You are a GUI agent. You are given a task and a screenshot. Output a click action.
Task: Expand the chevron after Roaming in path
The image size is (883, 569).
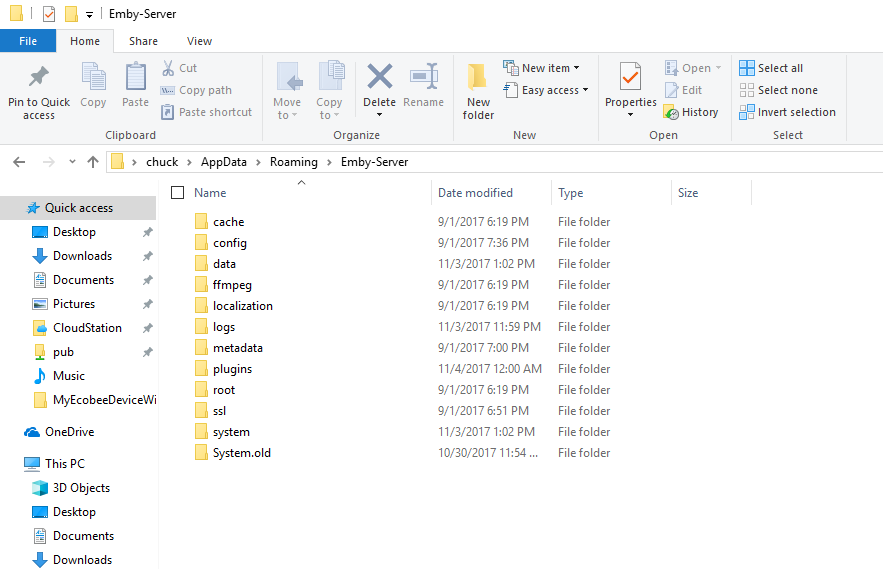click(x=329, y=162)
